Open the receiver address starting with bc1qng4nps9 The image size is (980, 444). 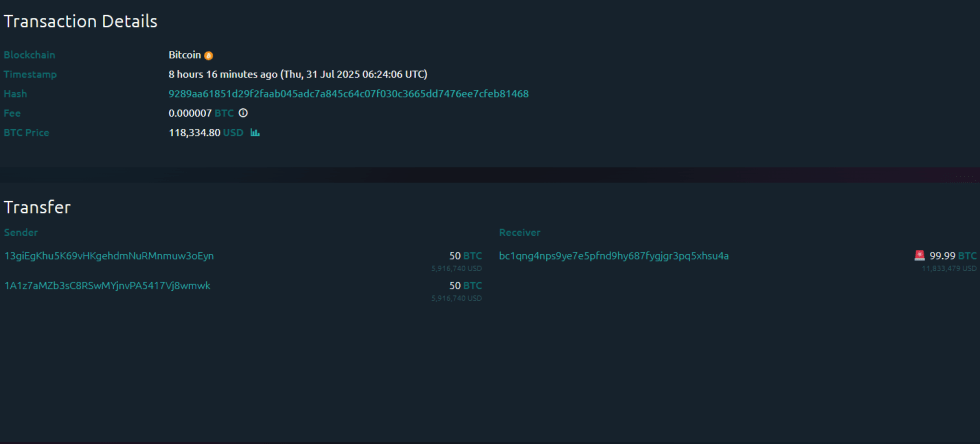(613, 256)
